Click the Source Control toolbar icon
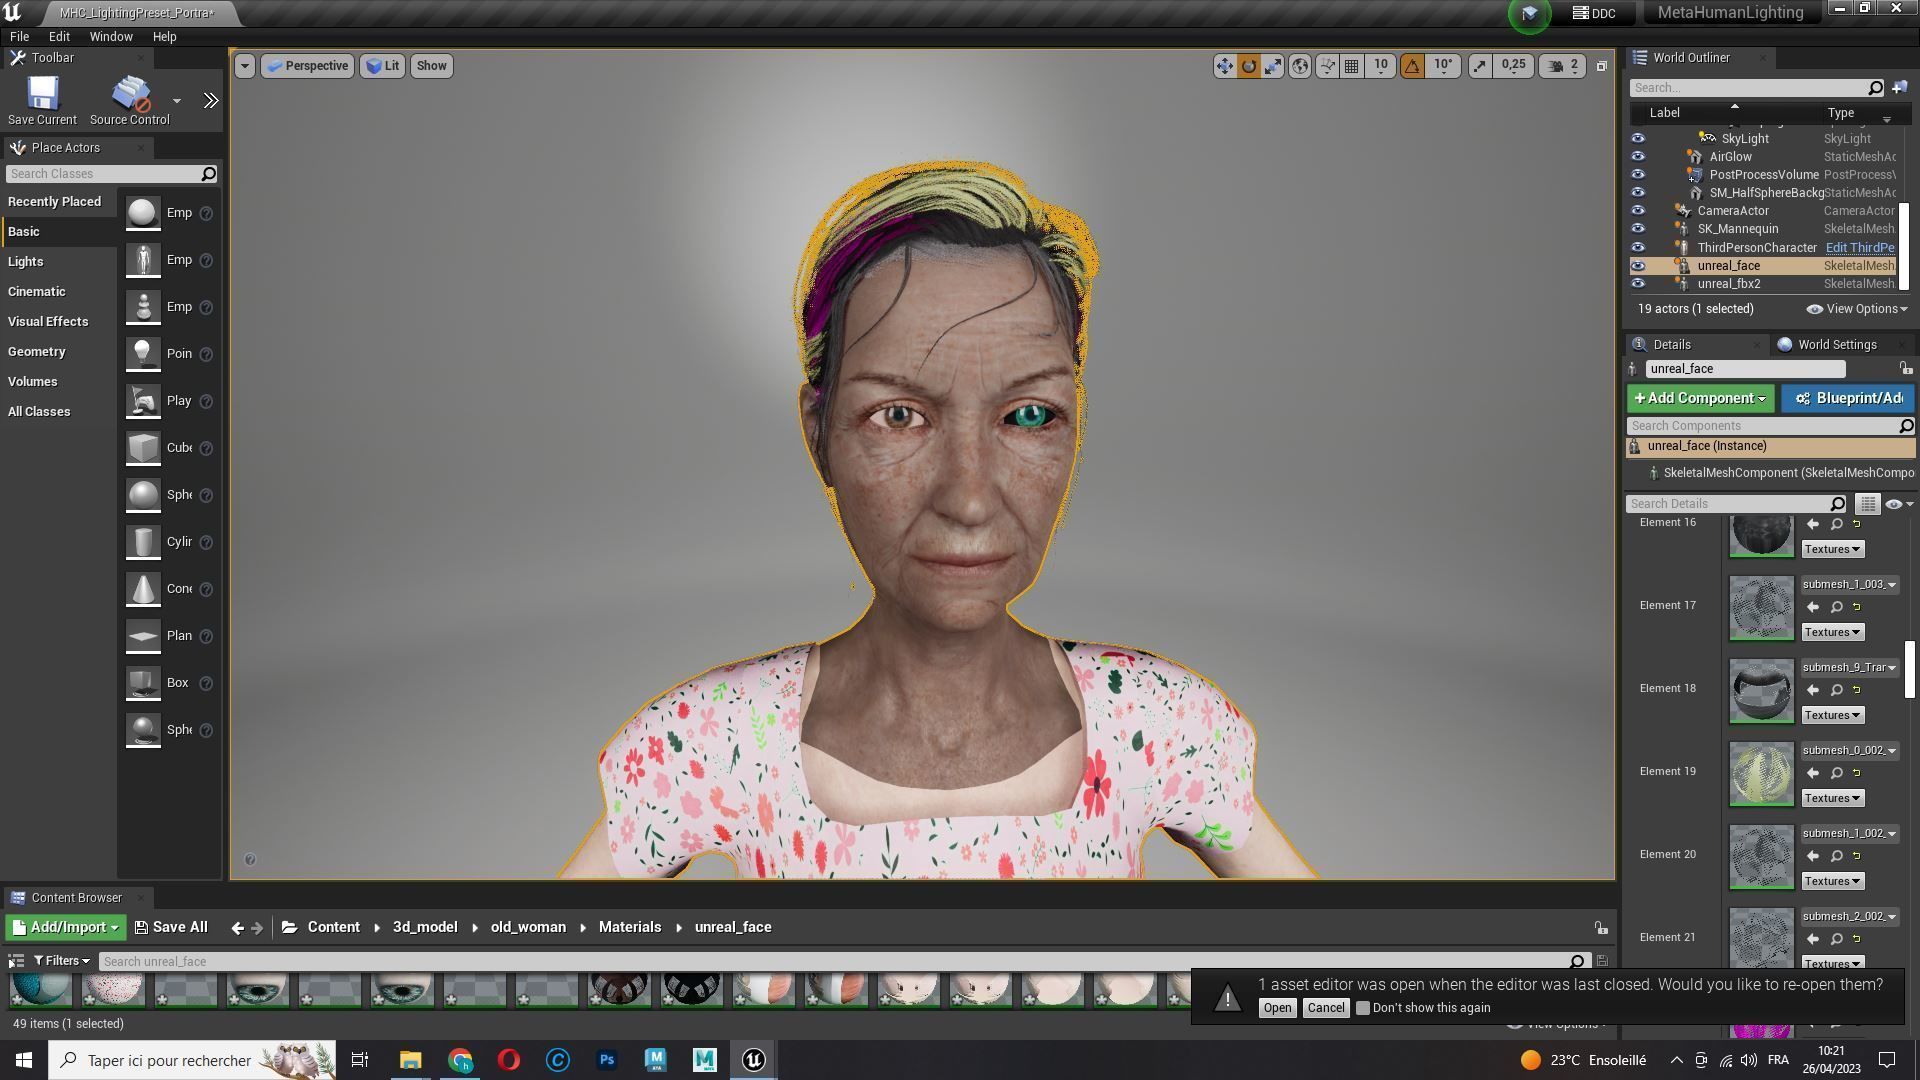This screenshot has height=1080, width=1920. point(130,101)
